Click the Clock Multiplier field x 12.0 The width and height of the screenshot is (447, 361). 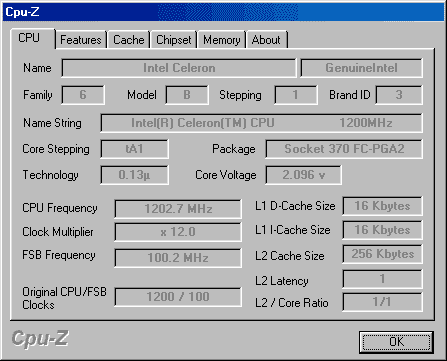tap(178, 232)
